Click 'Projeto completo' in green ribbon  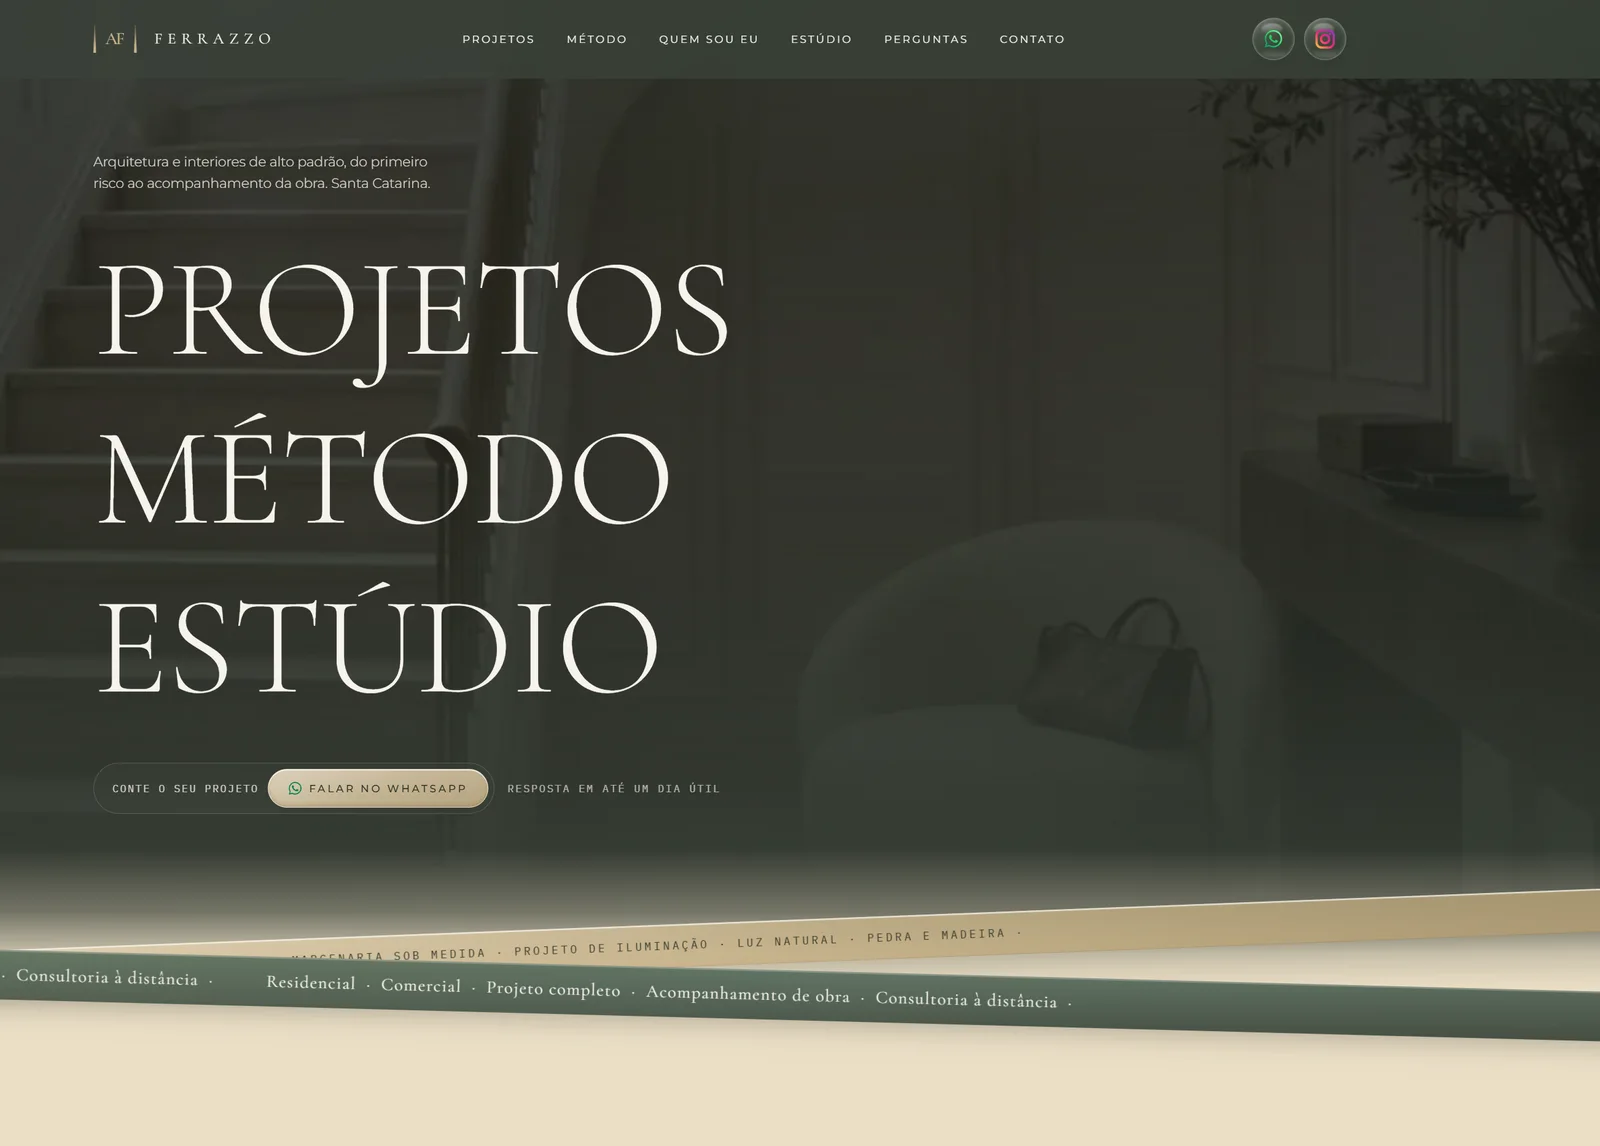pyautogui.click(x=553, y=989)
